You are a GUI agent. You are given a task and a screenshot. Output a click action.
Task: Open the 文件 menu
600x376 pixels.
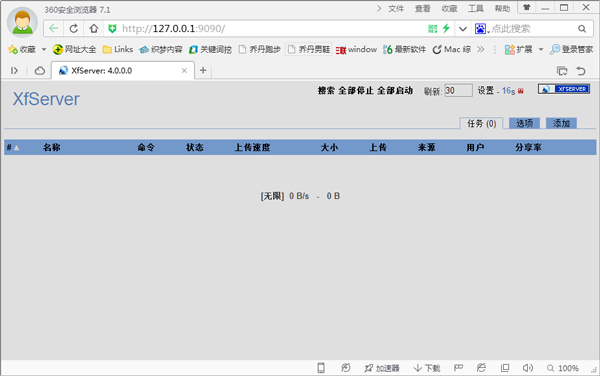pos(396,8)
